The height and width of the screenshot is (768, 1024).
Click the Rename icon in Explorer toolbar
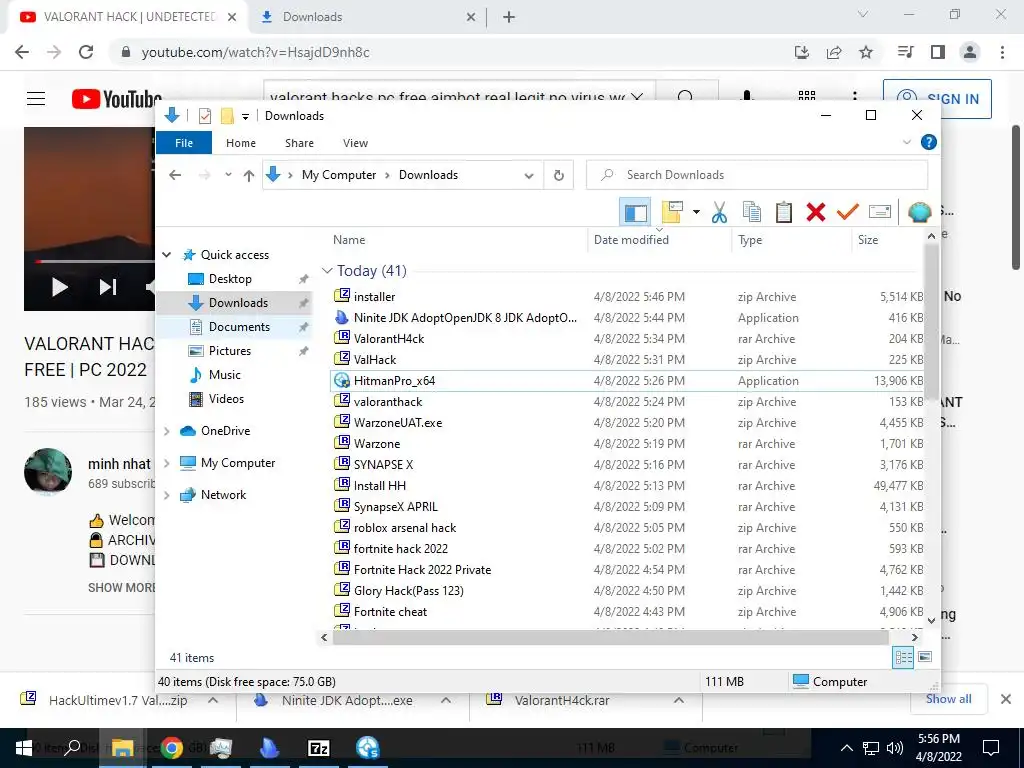[x=880, y=212]
